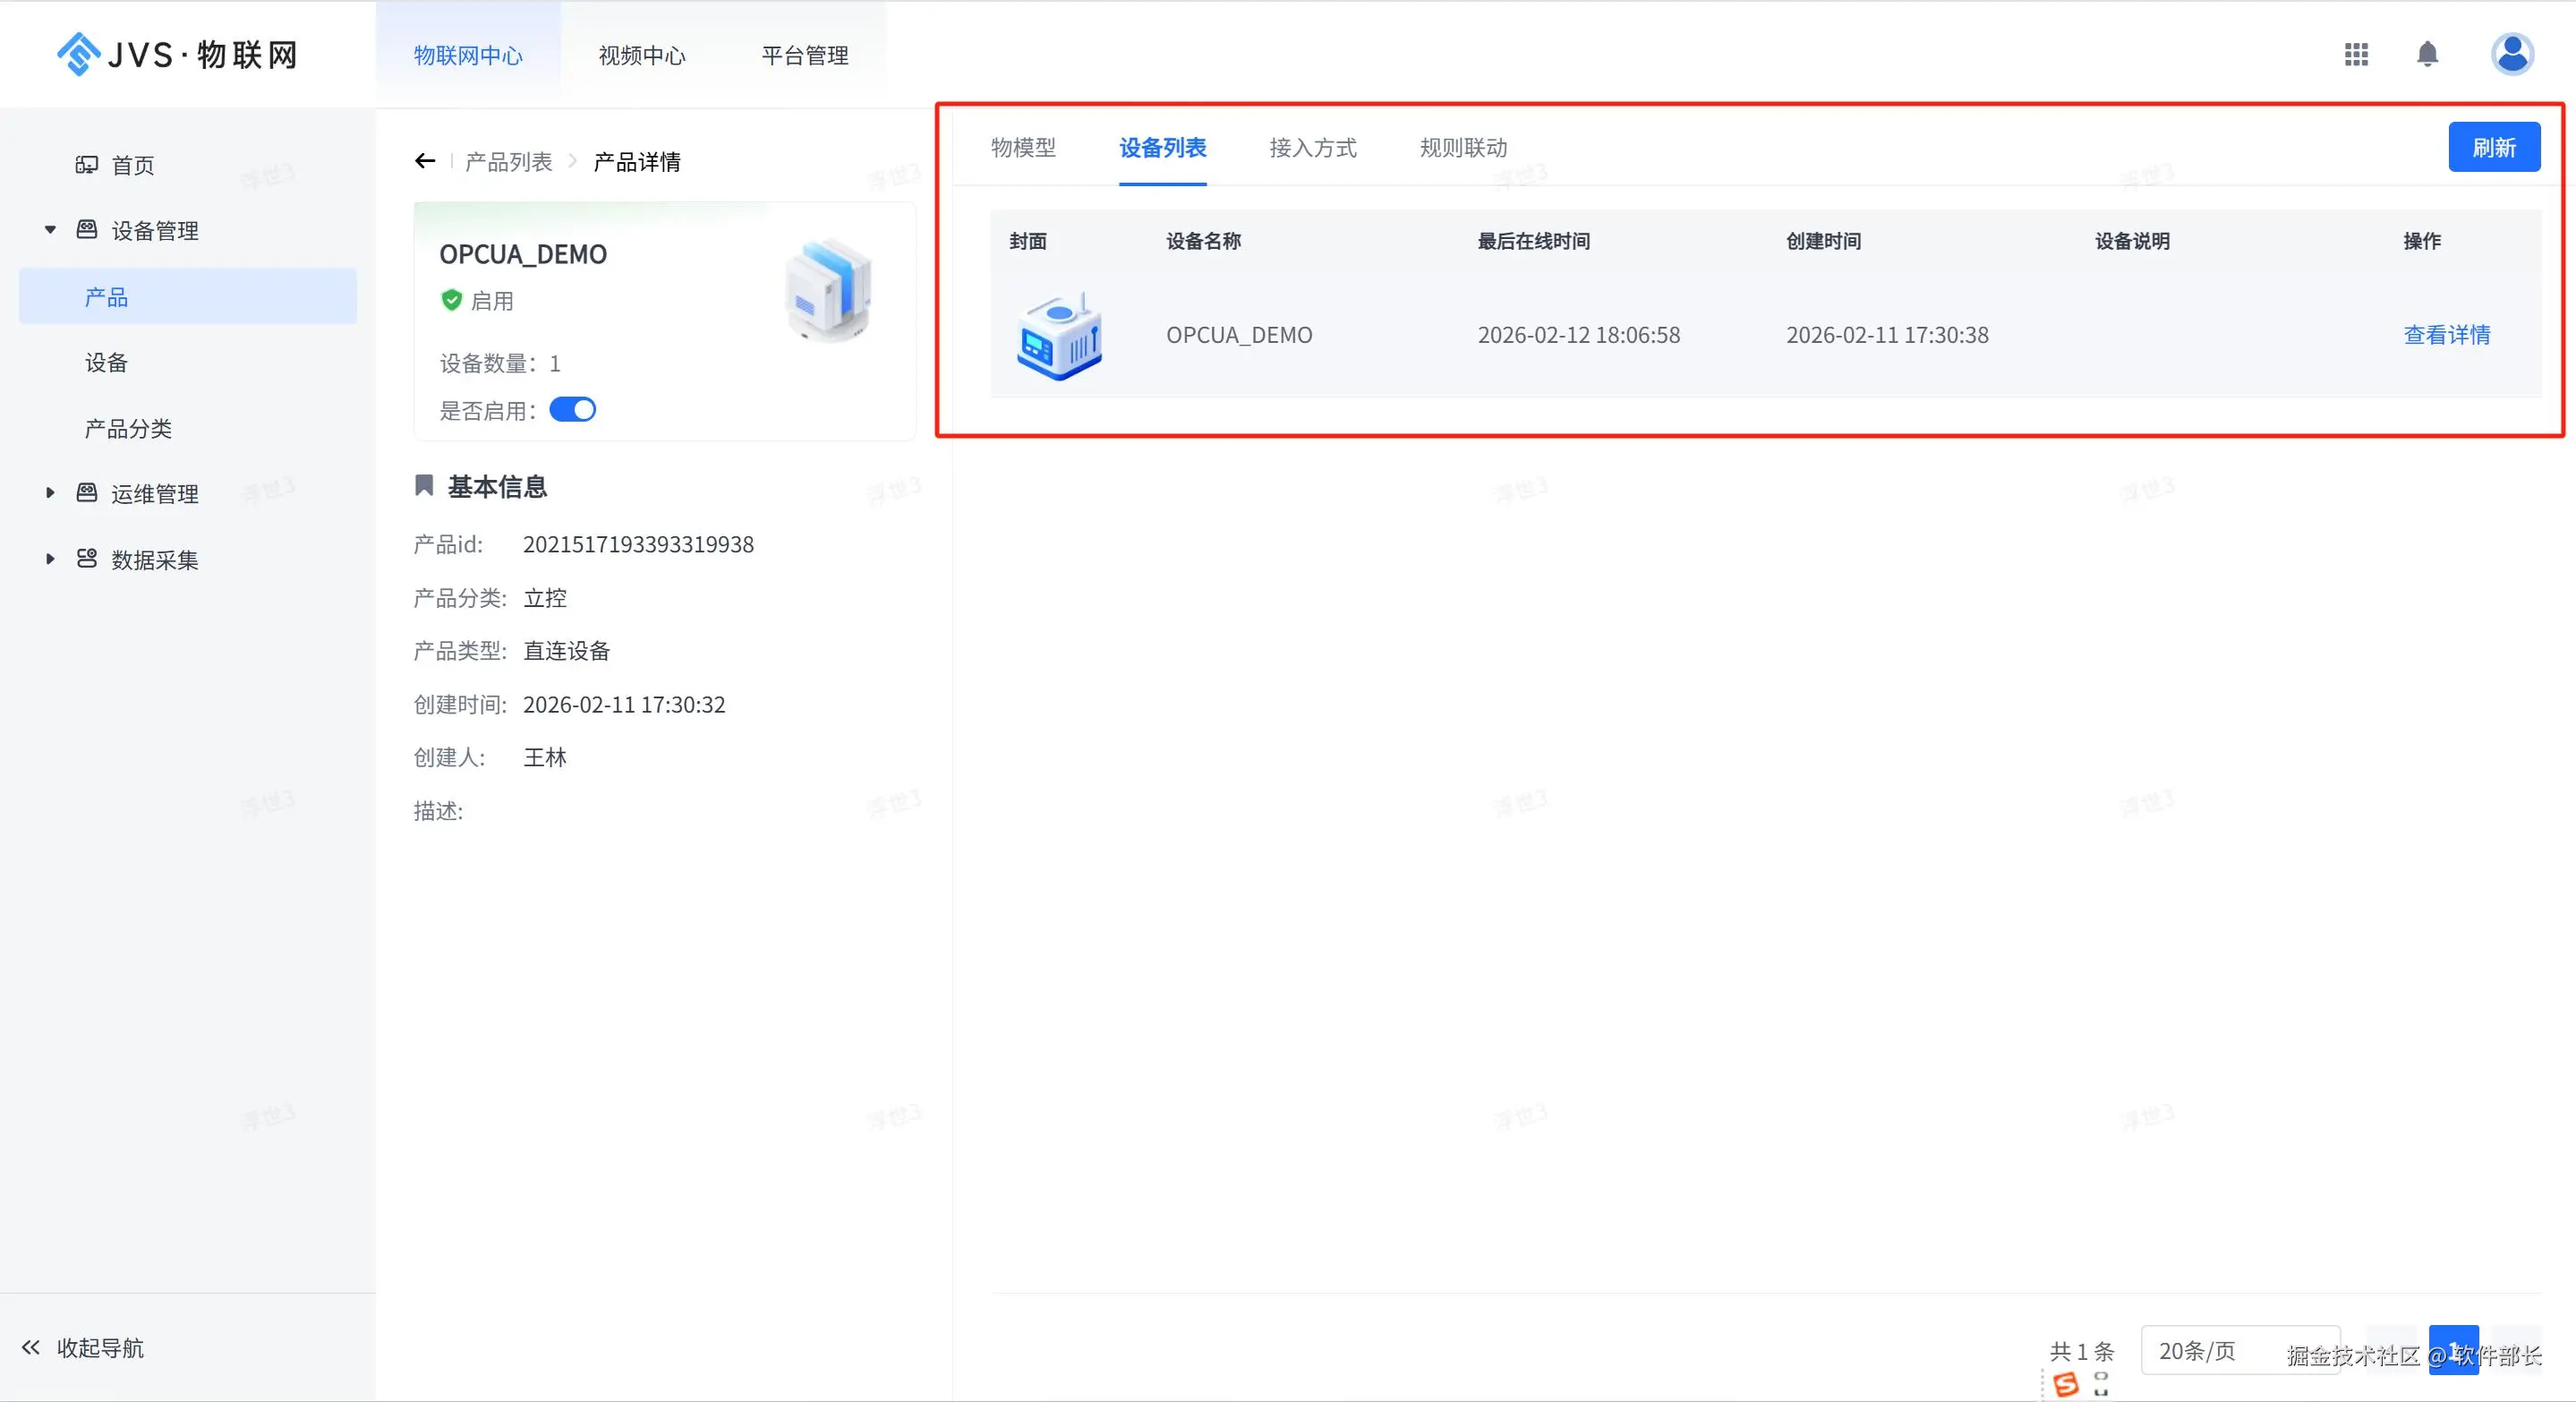Click the OPCUA_DEMO product card image
The width and height of the screenshot is (2576, 1402).
click(828, 291)
